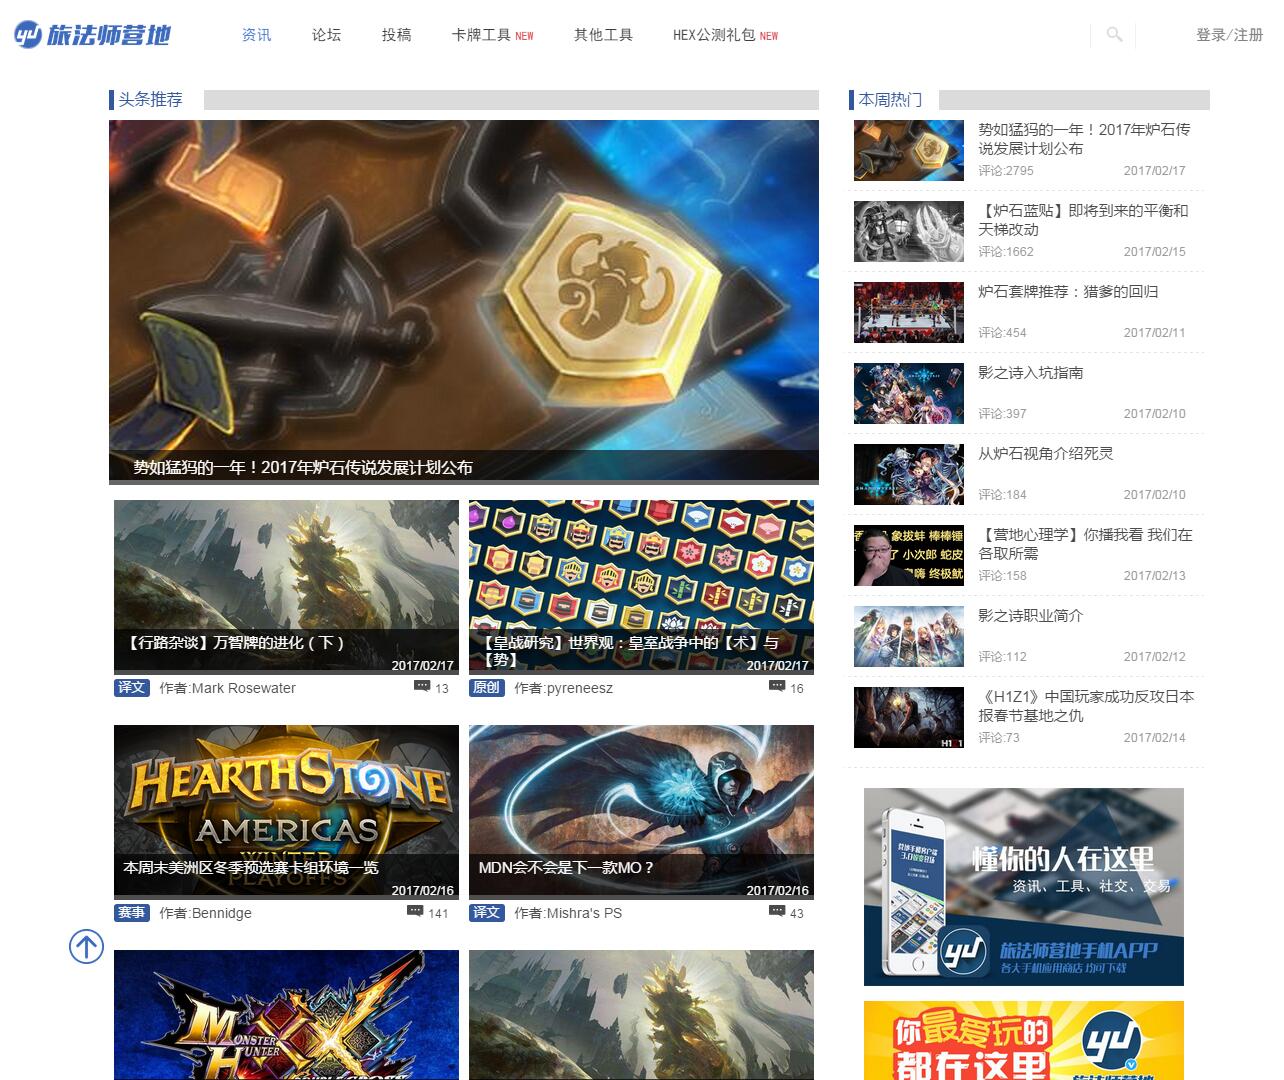Click the 译文 tag beside Mishra's PS
Viewport: 1284px width, 1080px height.
pos(487,913)
